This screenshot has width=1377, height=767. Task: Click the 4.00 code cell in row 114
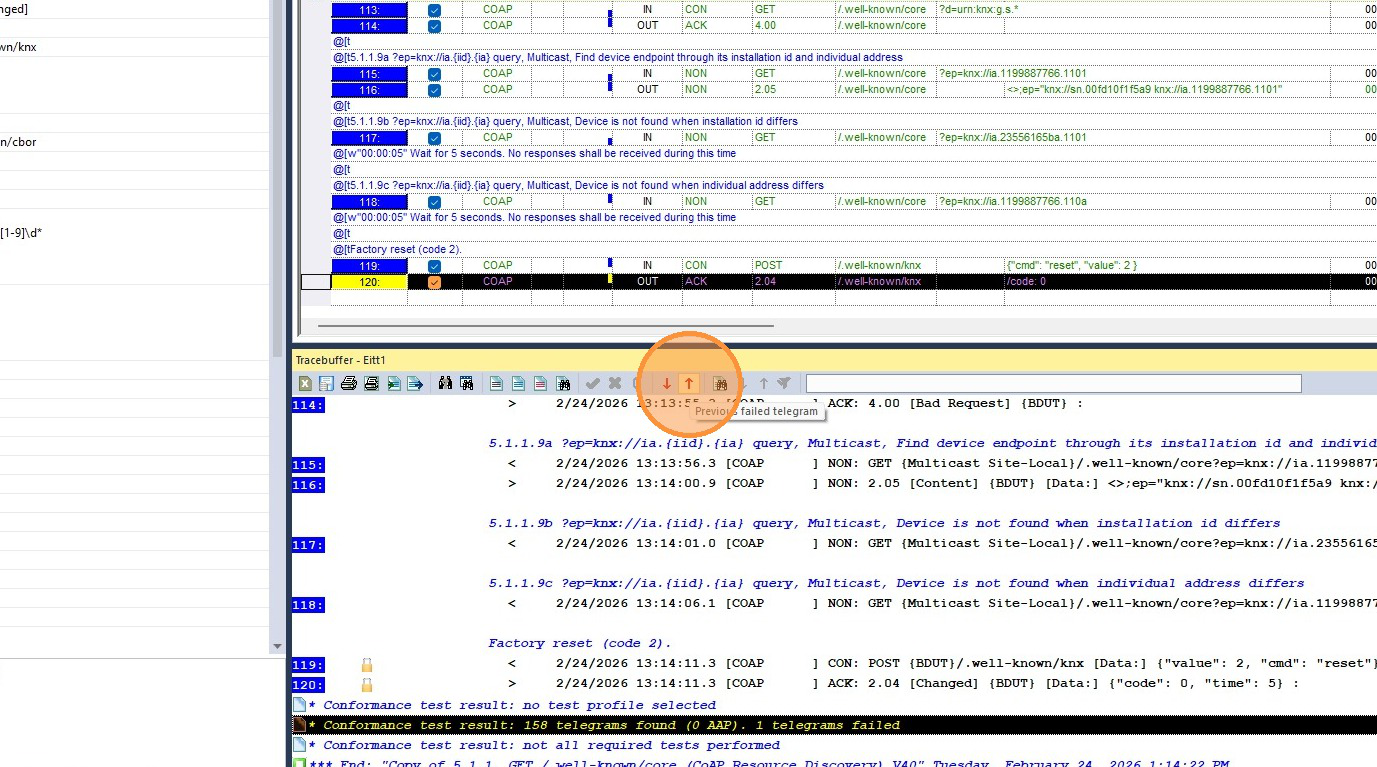pyautogui.click(x=793, y=26)
